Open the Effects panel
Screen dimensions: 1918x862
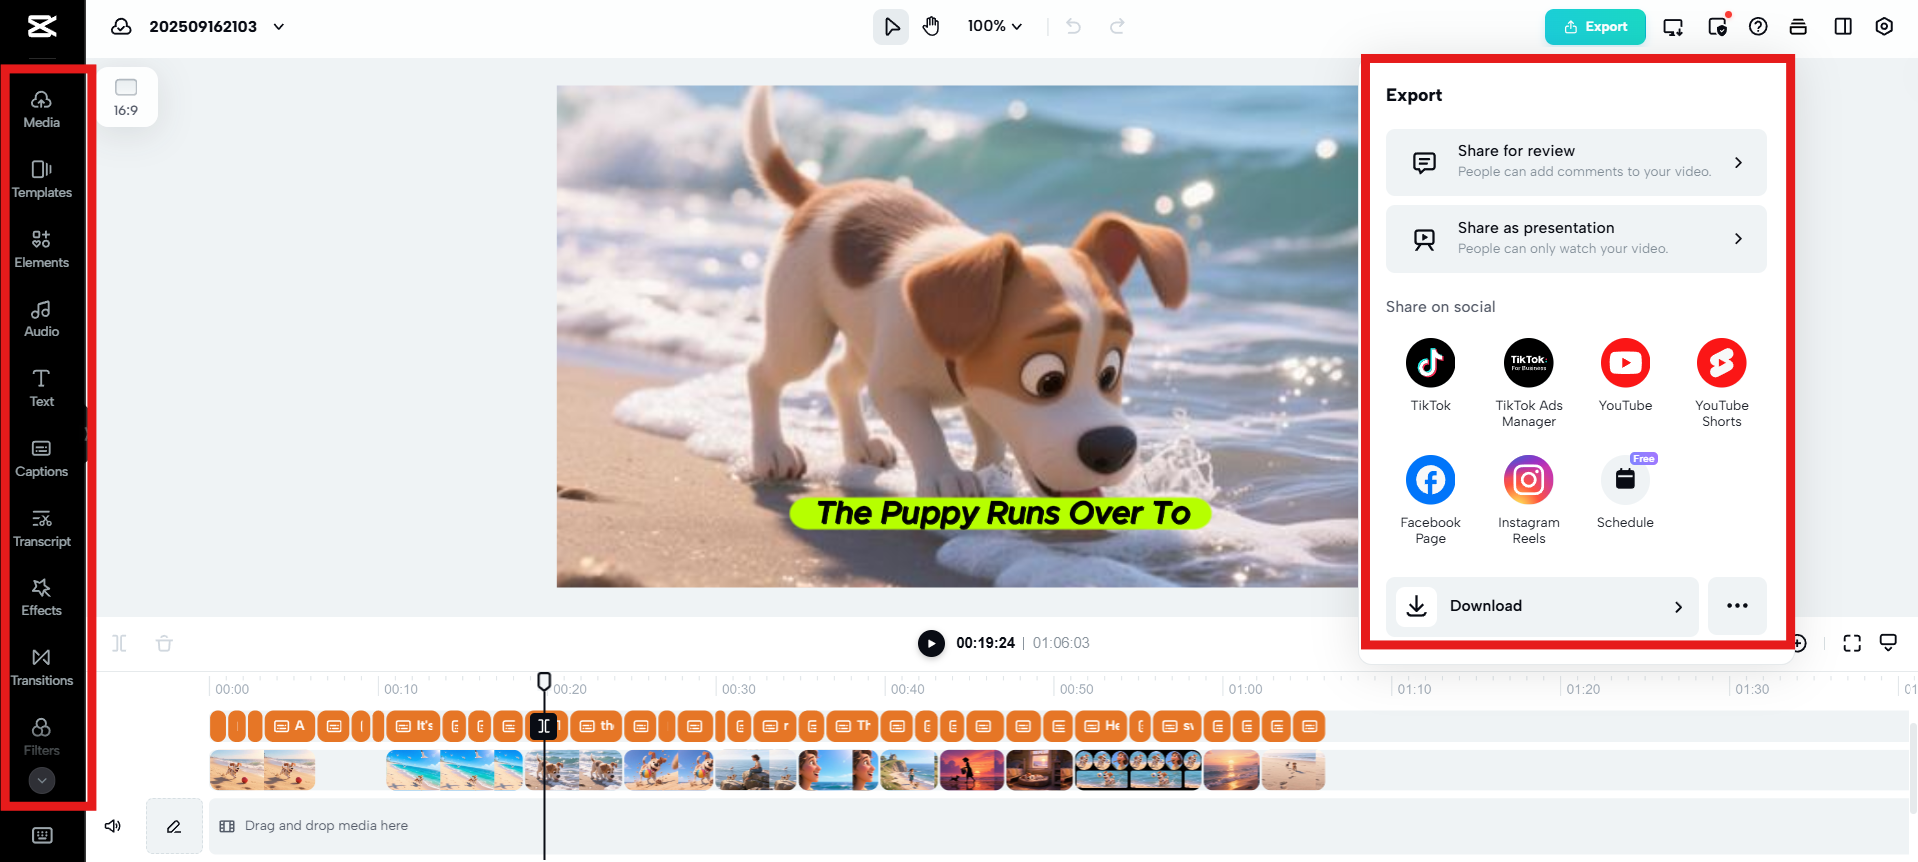click(x=42, y=597)
